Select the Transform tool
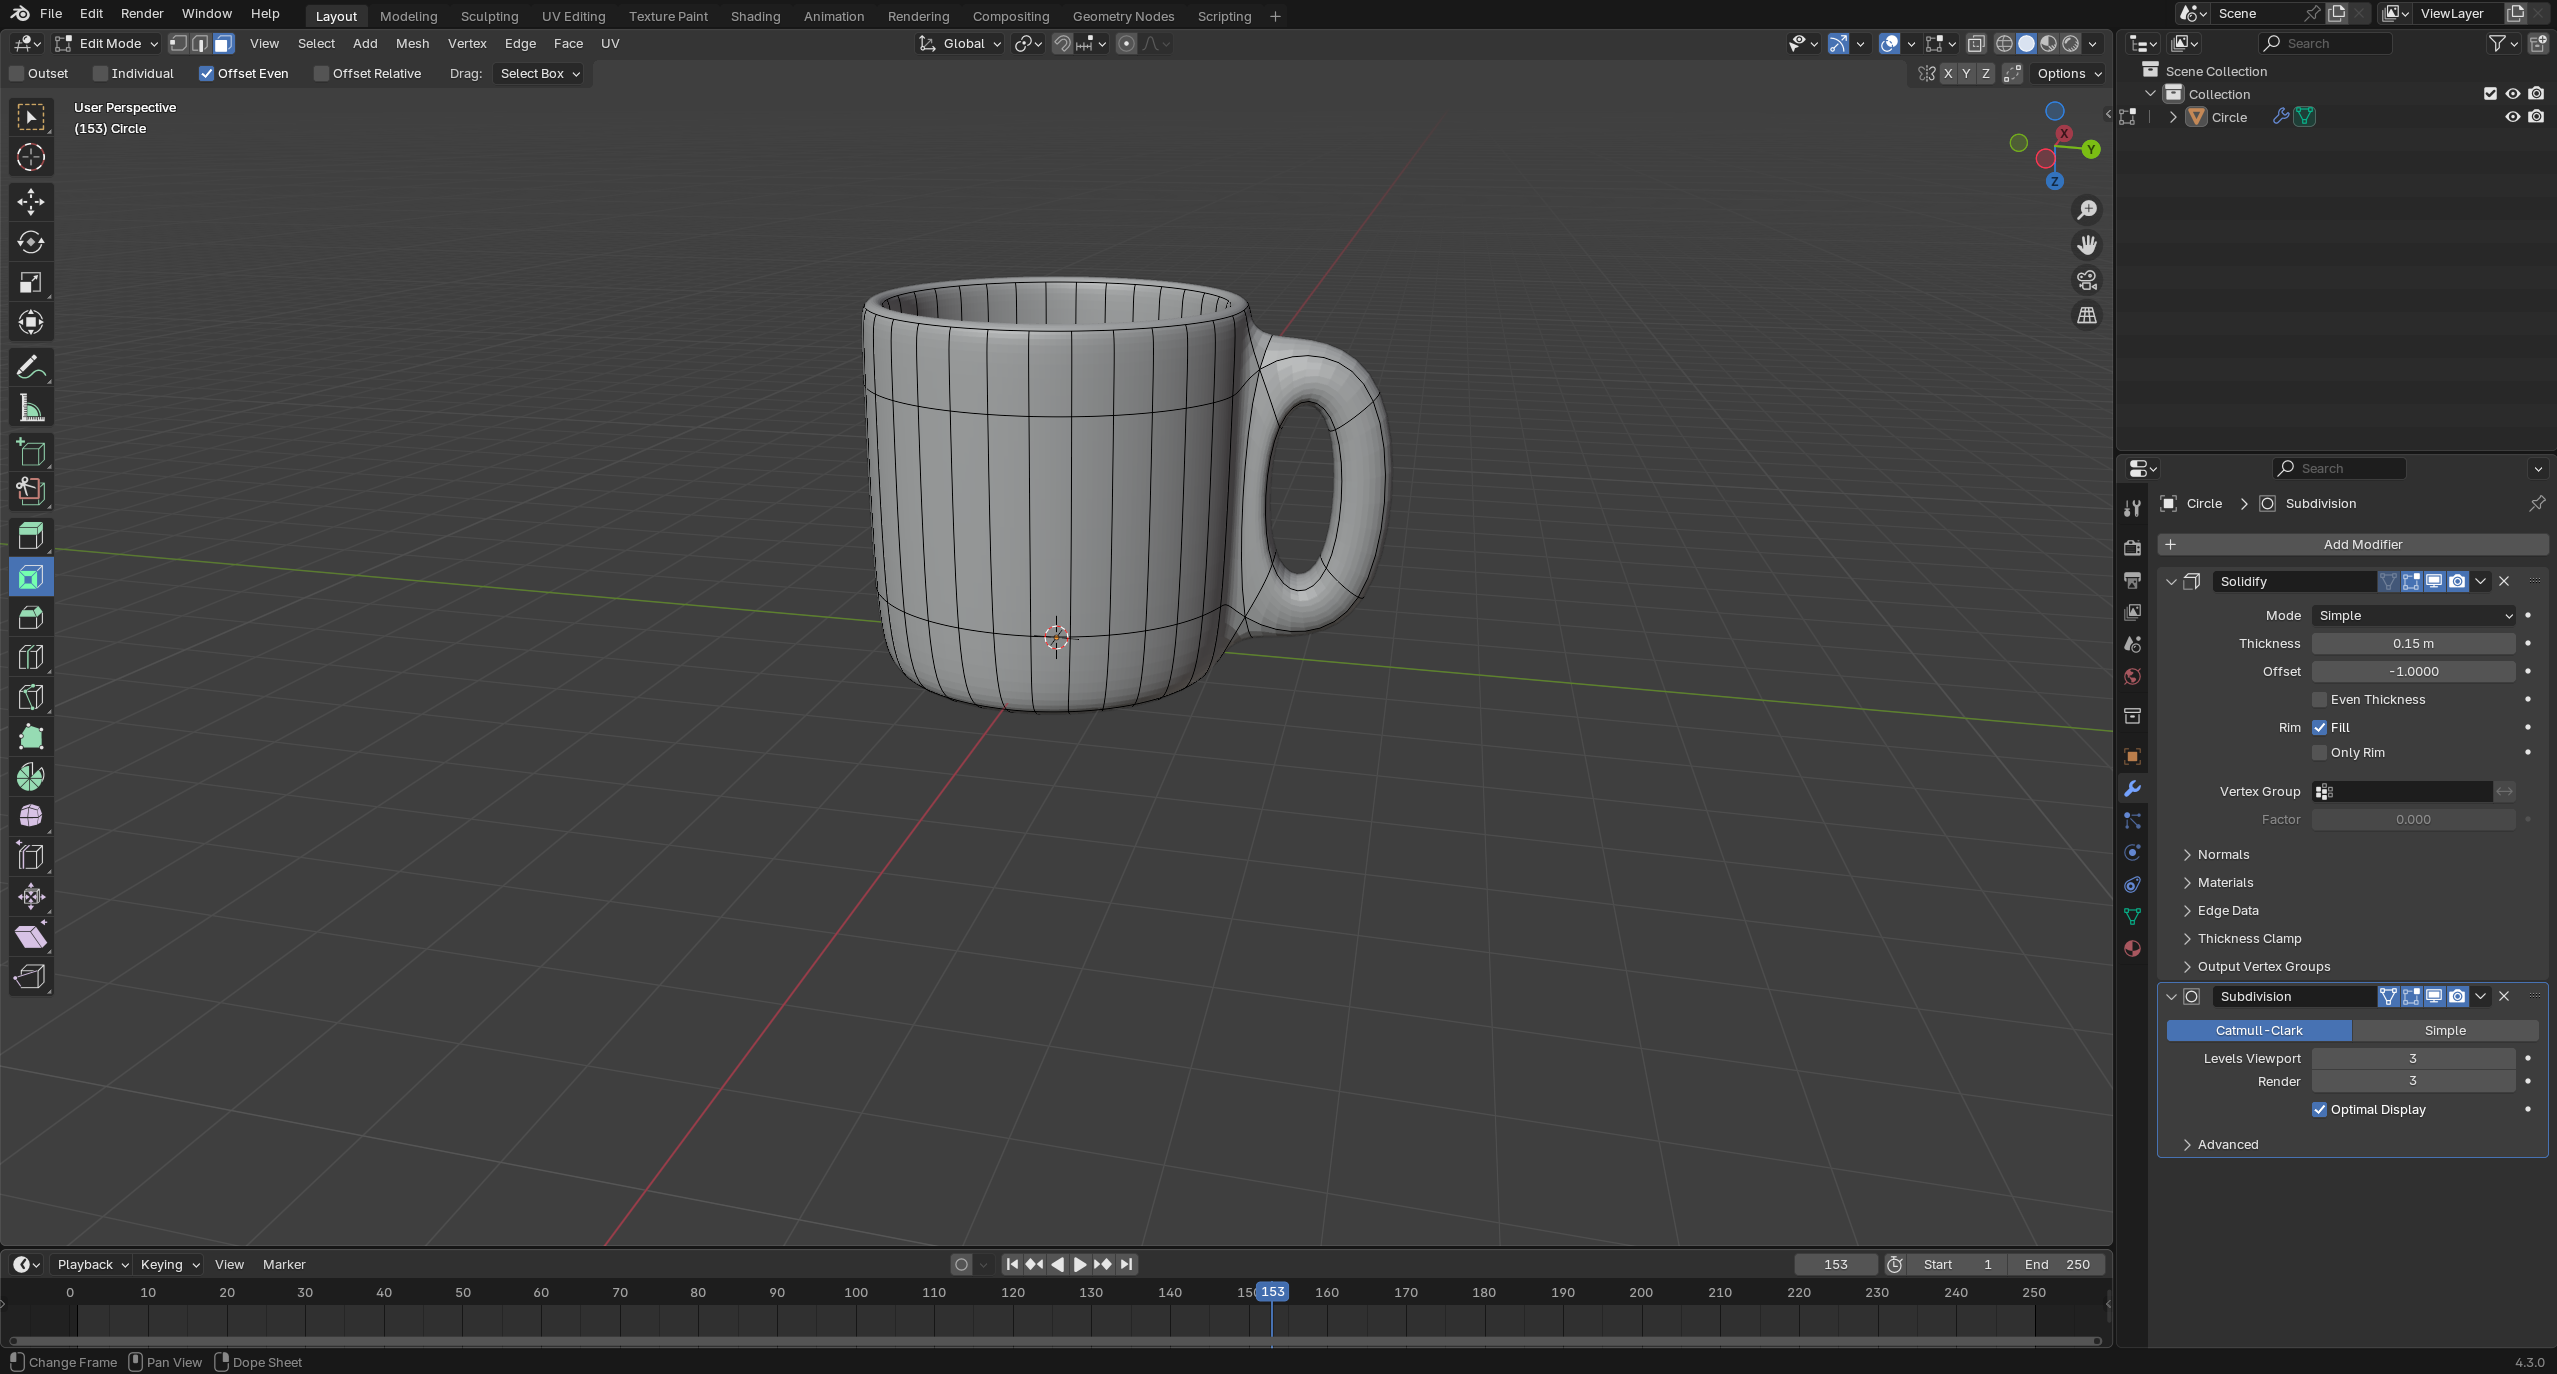The image size is (2557, 1374). [x=31, y=322]
